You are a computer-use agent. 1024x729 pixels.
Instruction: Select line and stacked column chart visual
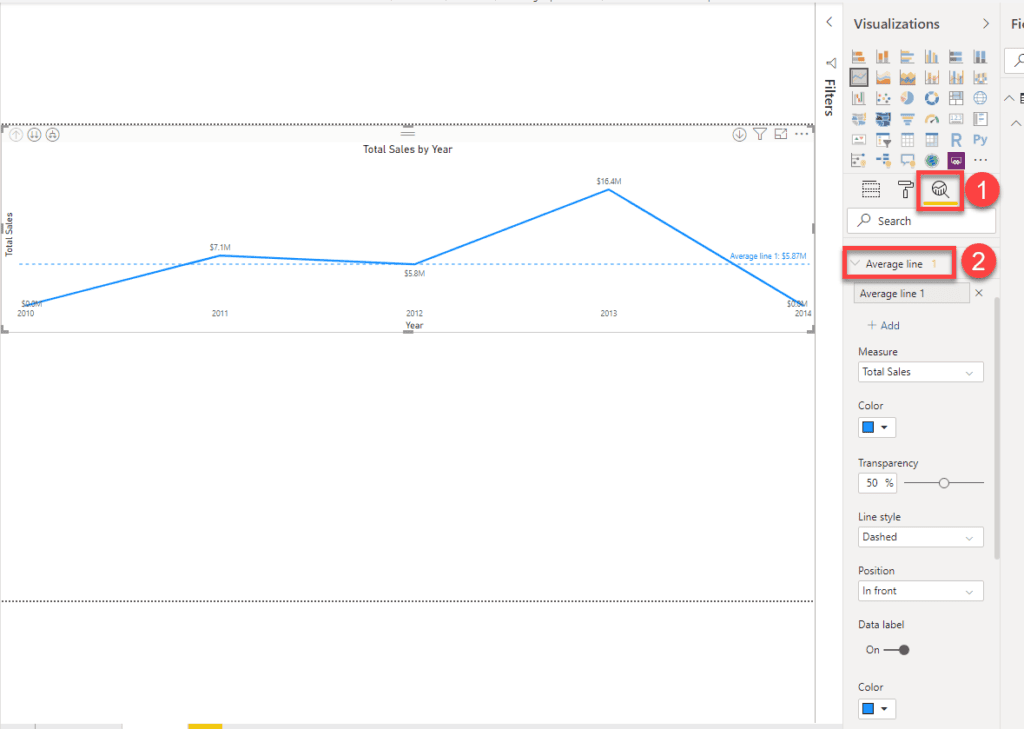pyautogui.click(x=931, y=78)
